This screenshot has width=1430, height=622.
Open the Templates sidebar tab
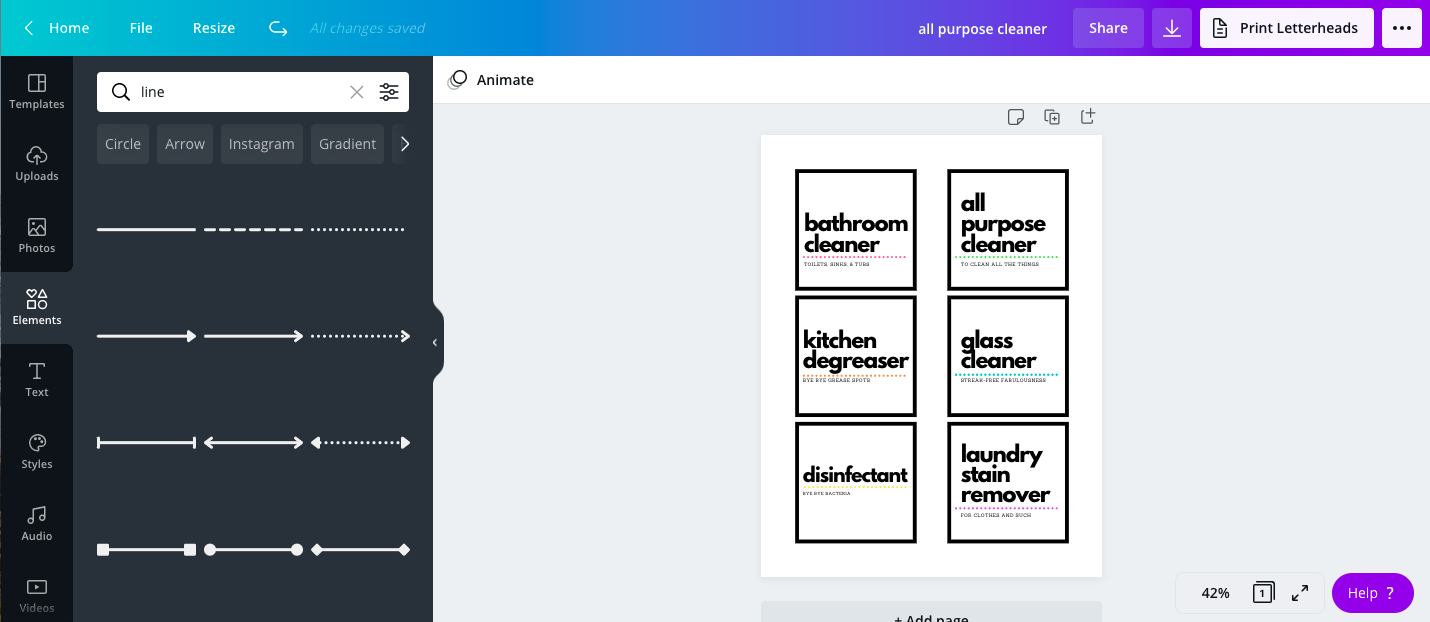37,91
